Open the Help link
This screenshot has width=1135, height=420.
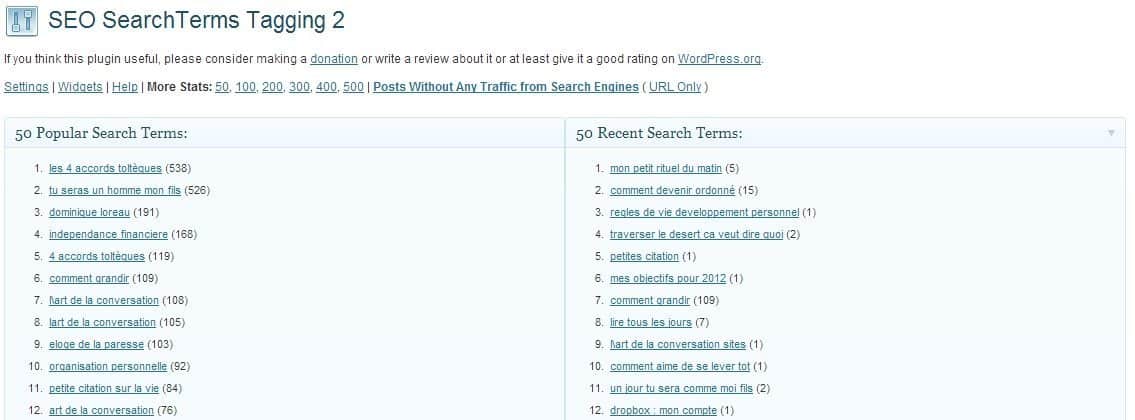pyautogui.click(x=125, y=87)
